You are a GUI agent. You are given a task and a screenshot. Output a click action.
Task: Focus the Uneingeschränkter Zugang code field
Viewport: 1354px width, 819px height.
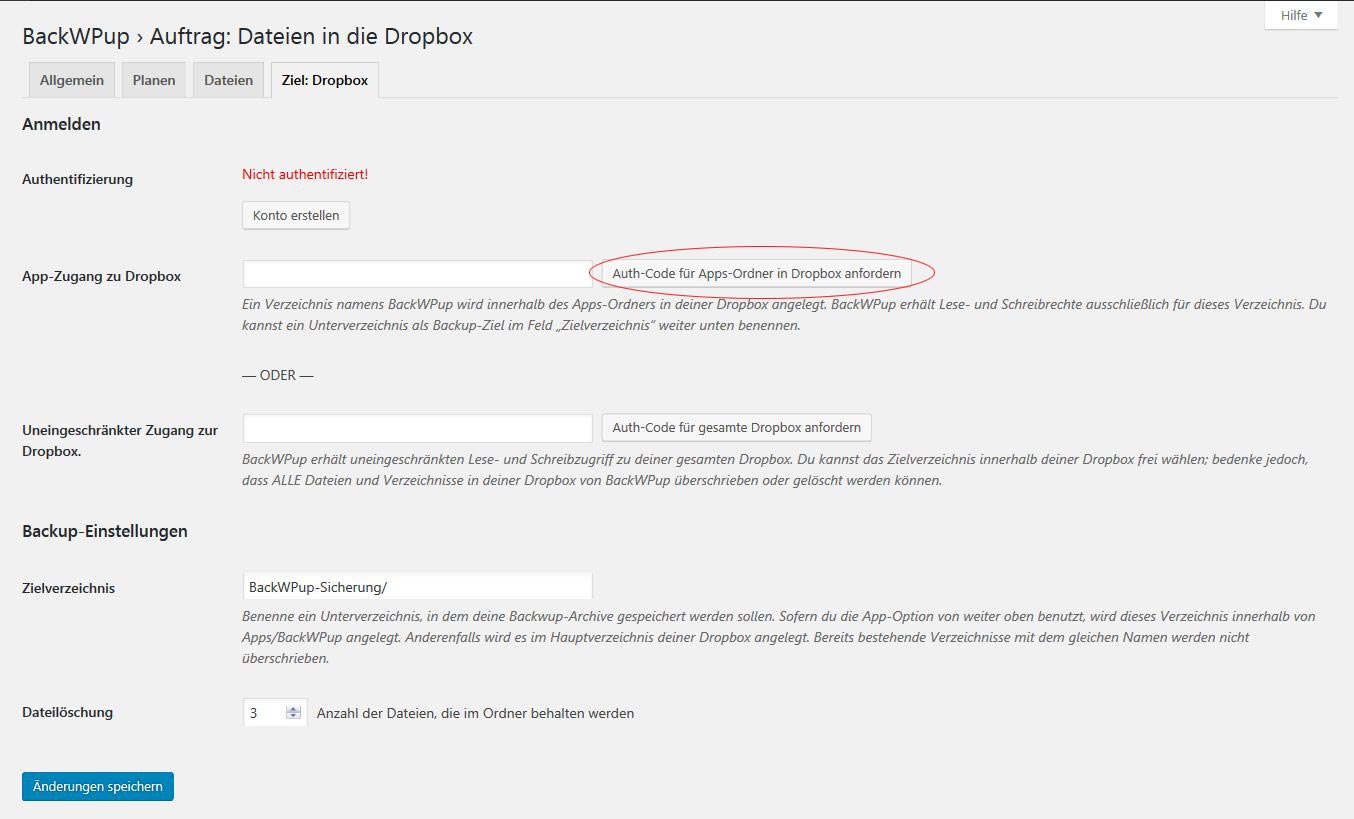point(418,428)
